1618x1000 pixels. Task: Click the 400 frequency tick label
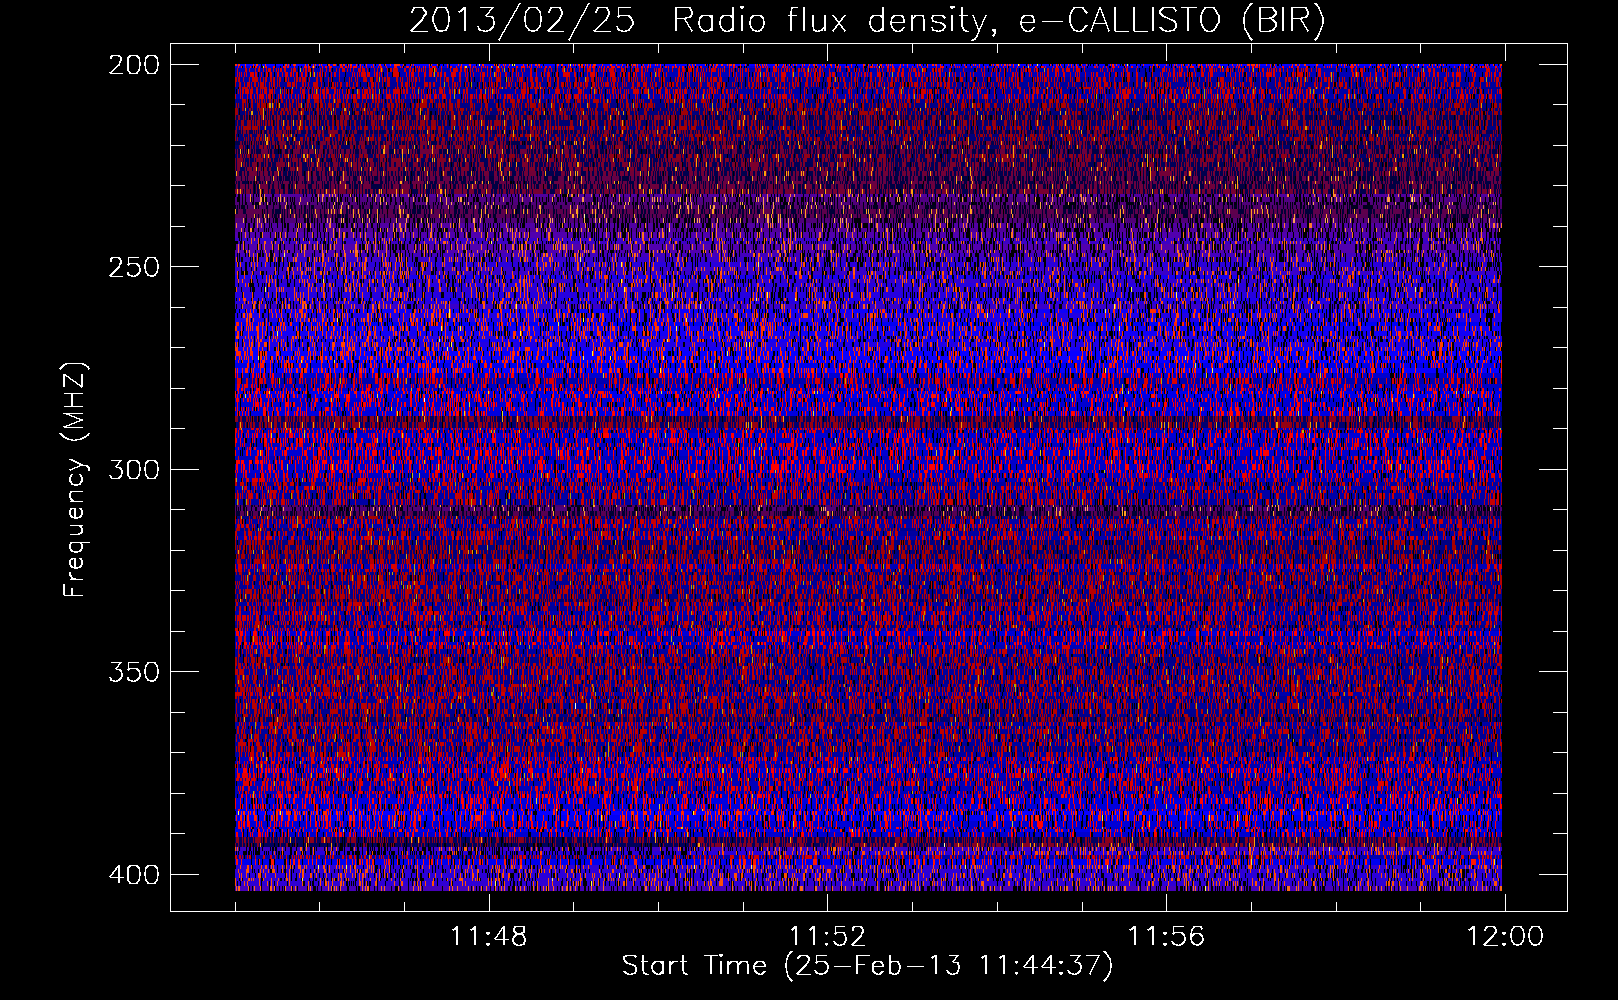(133, 874)
